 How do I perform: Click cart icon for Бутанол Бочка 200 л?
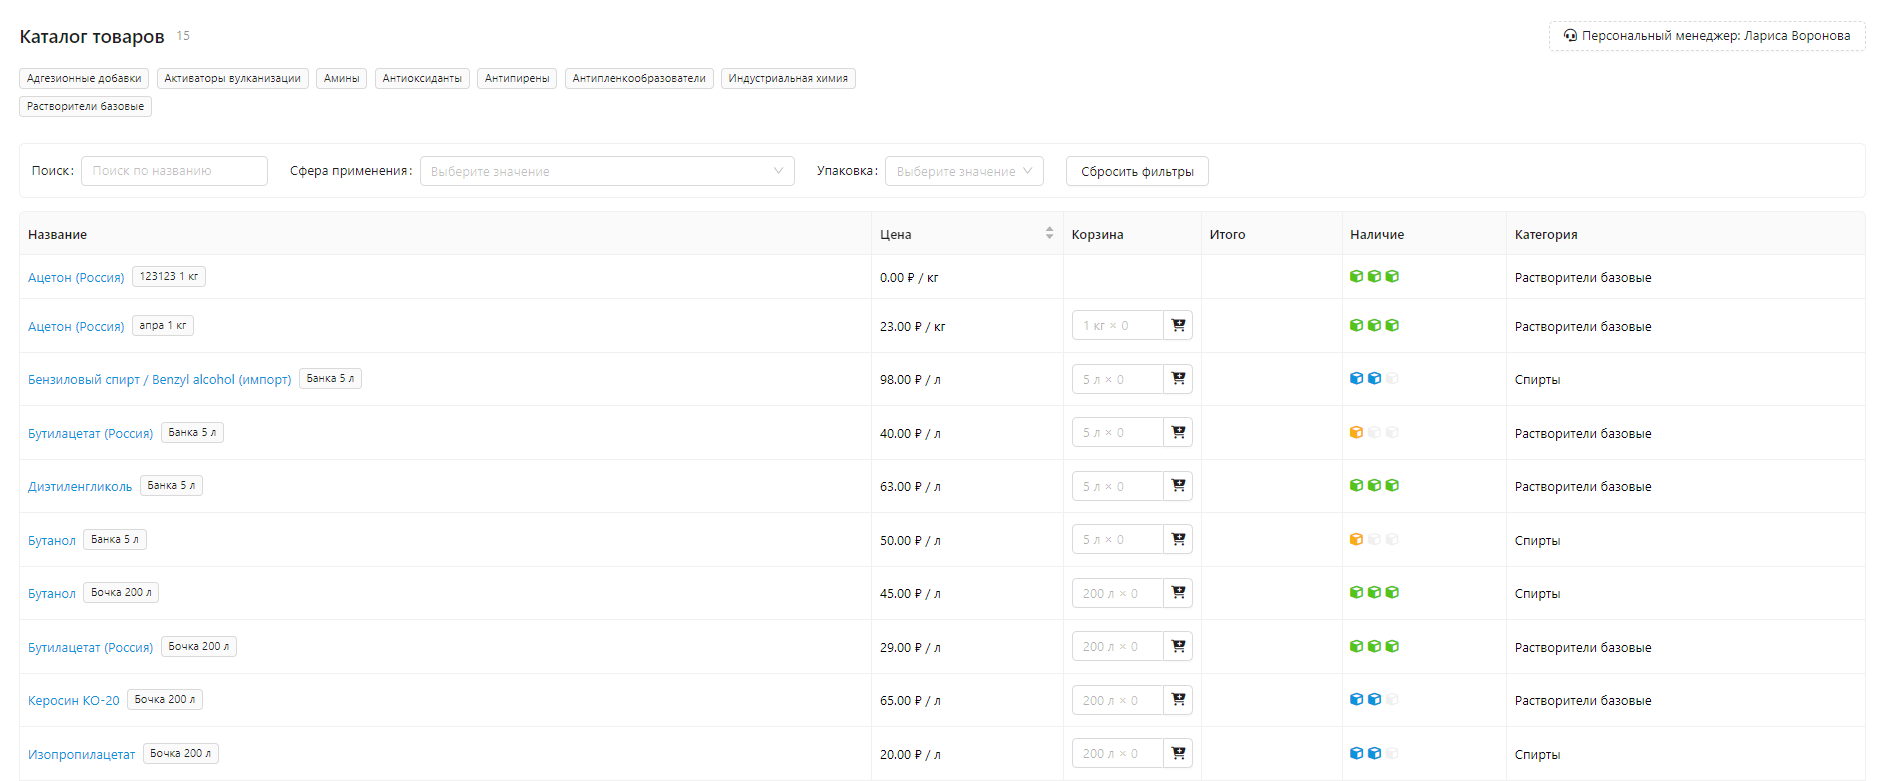1178,593
